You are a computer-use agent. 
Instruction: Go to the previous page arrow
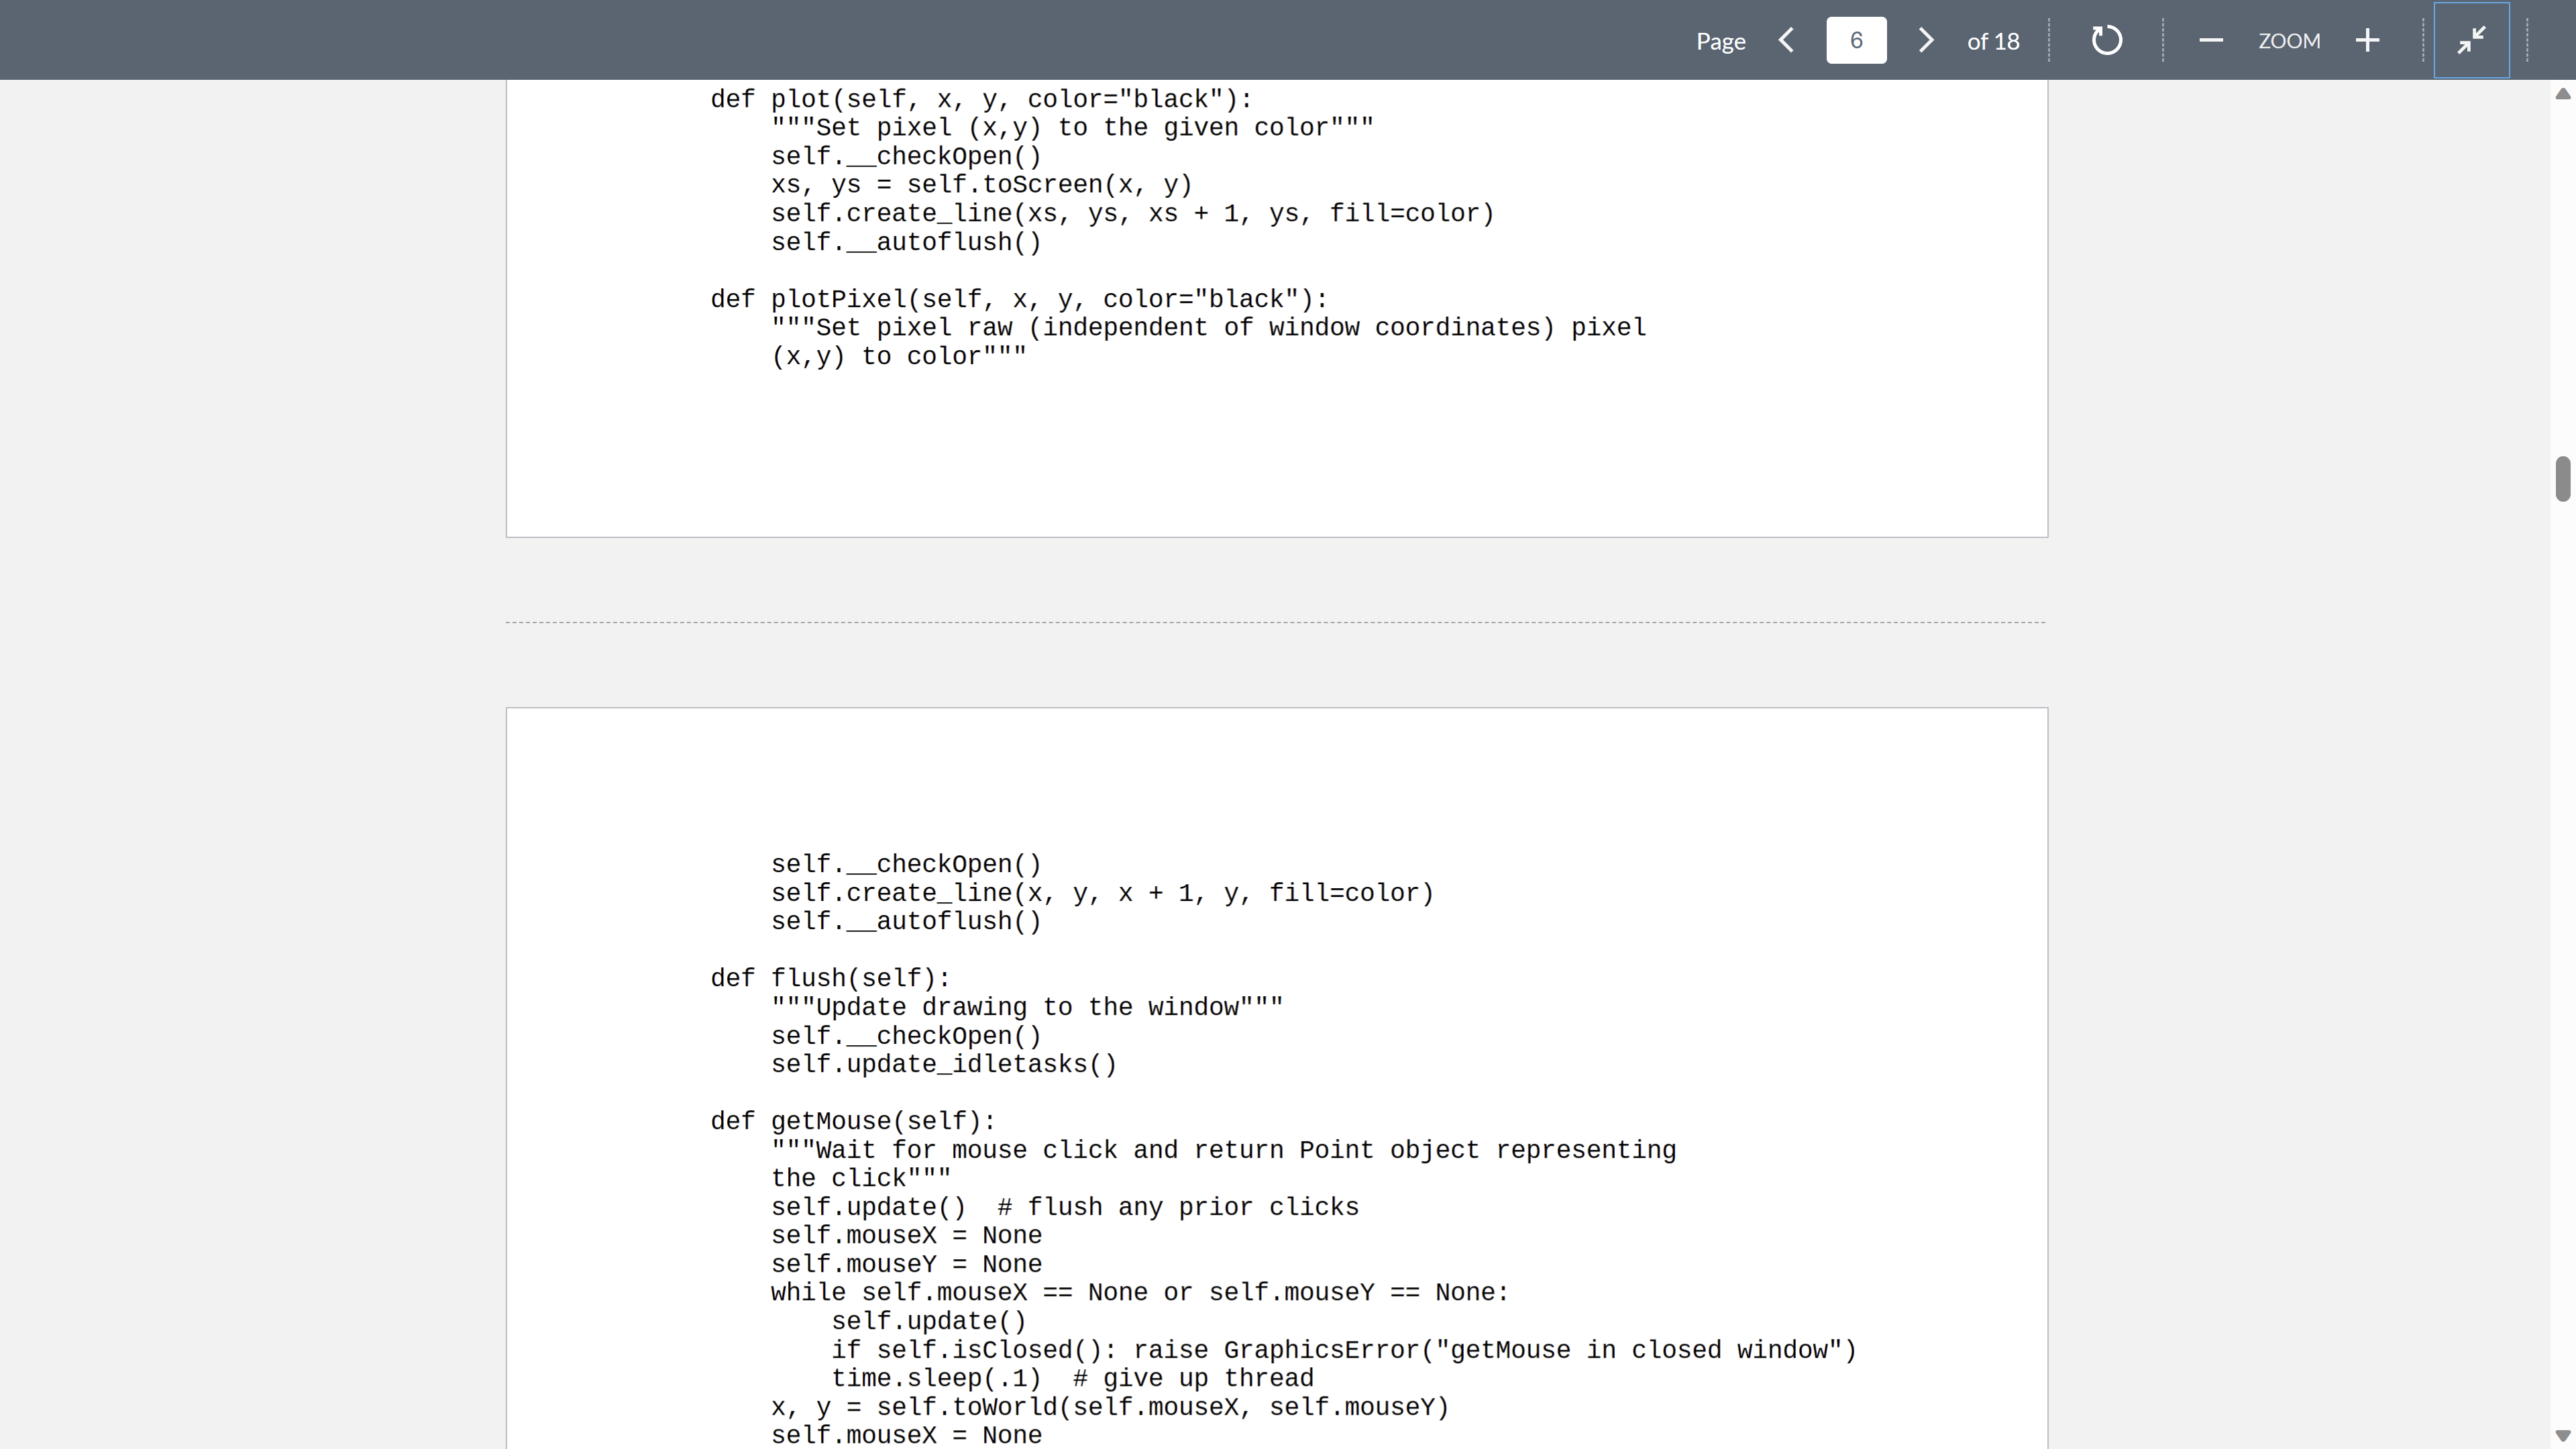click(x=1787, y=40)
